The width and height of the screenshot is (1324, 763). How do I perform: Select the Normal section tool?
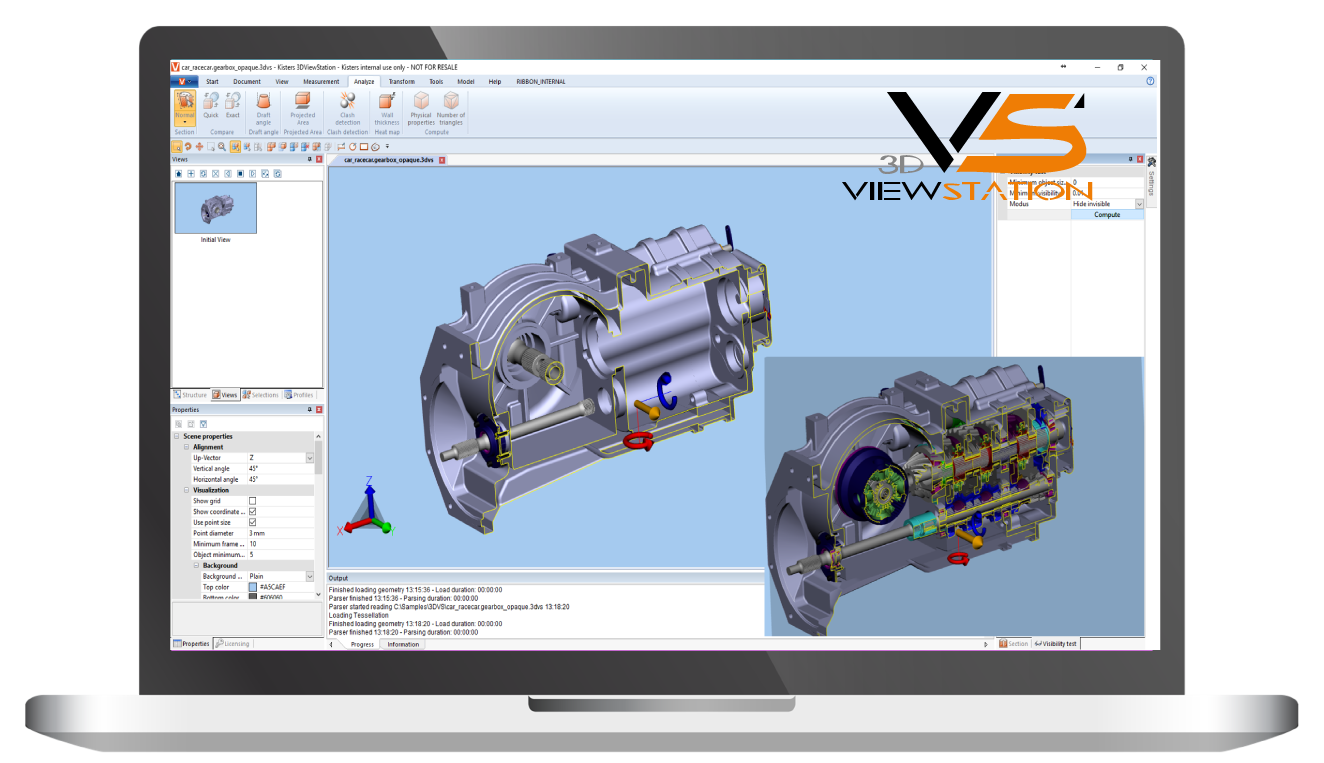(185, 108)
